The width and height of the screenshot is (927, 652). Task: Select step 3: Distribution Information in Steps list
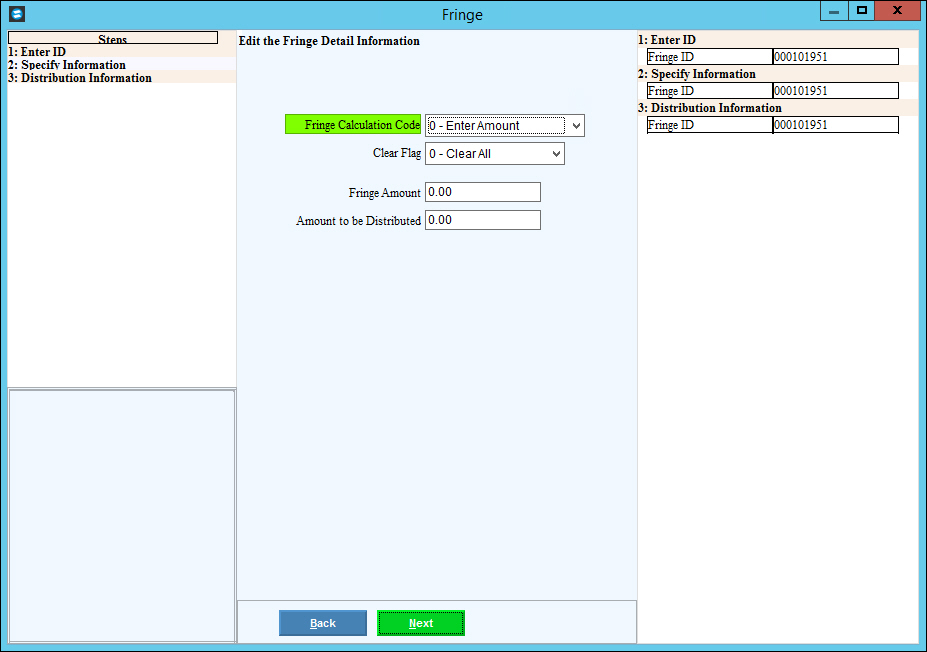point(122,77)
